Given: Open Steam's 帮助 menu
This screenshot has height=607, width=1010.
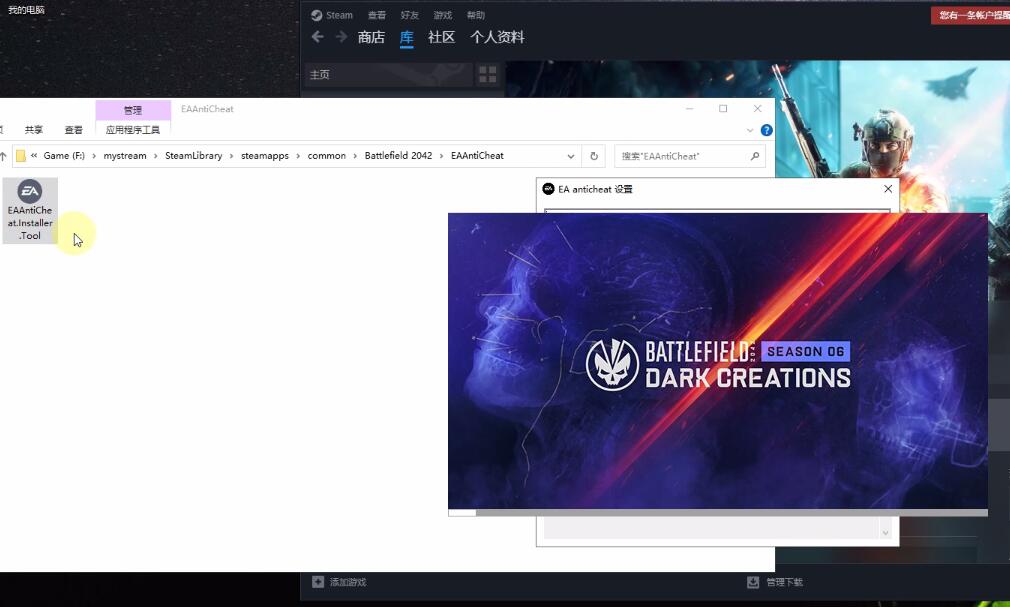Looking at the screenshot, I should [476, 15].
